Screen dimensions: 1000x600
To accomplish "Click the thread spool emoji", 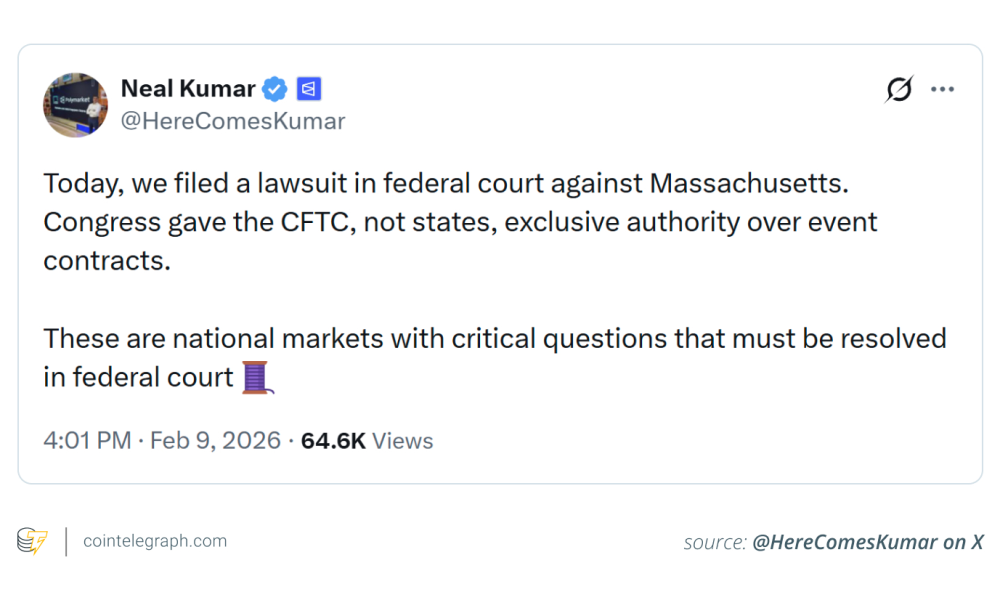I will click(257, 377).
